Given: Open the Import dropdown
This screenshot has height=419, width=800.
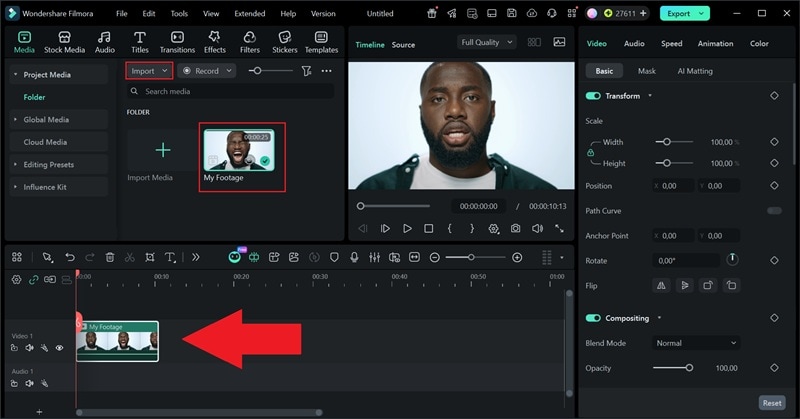Looking at the screenshot, I should 149,71.
